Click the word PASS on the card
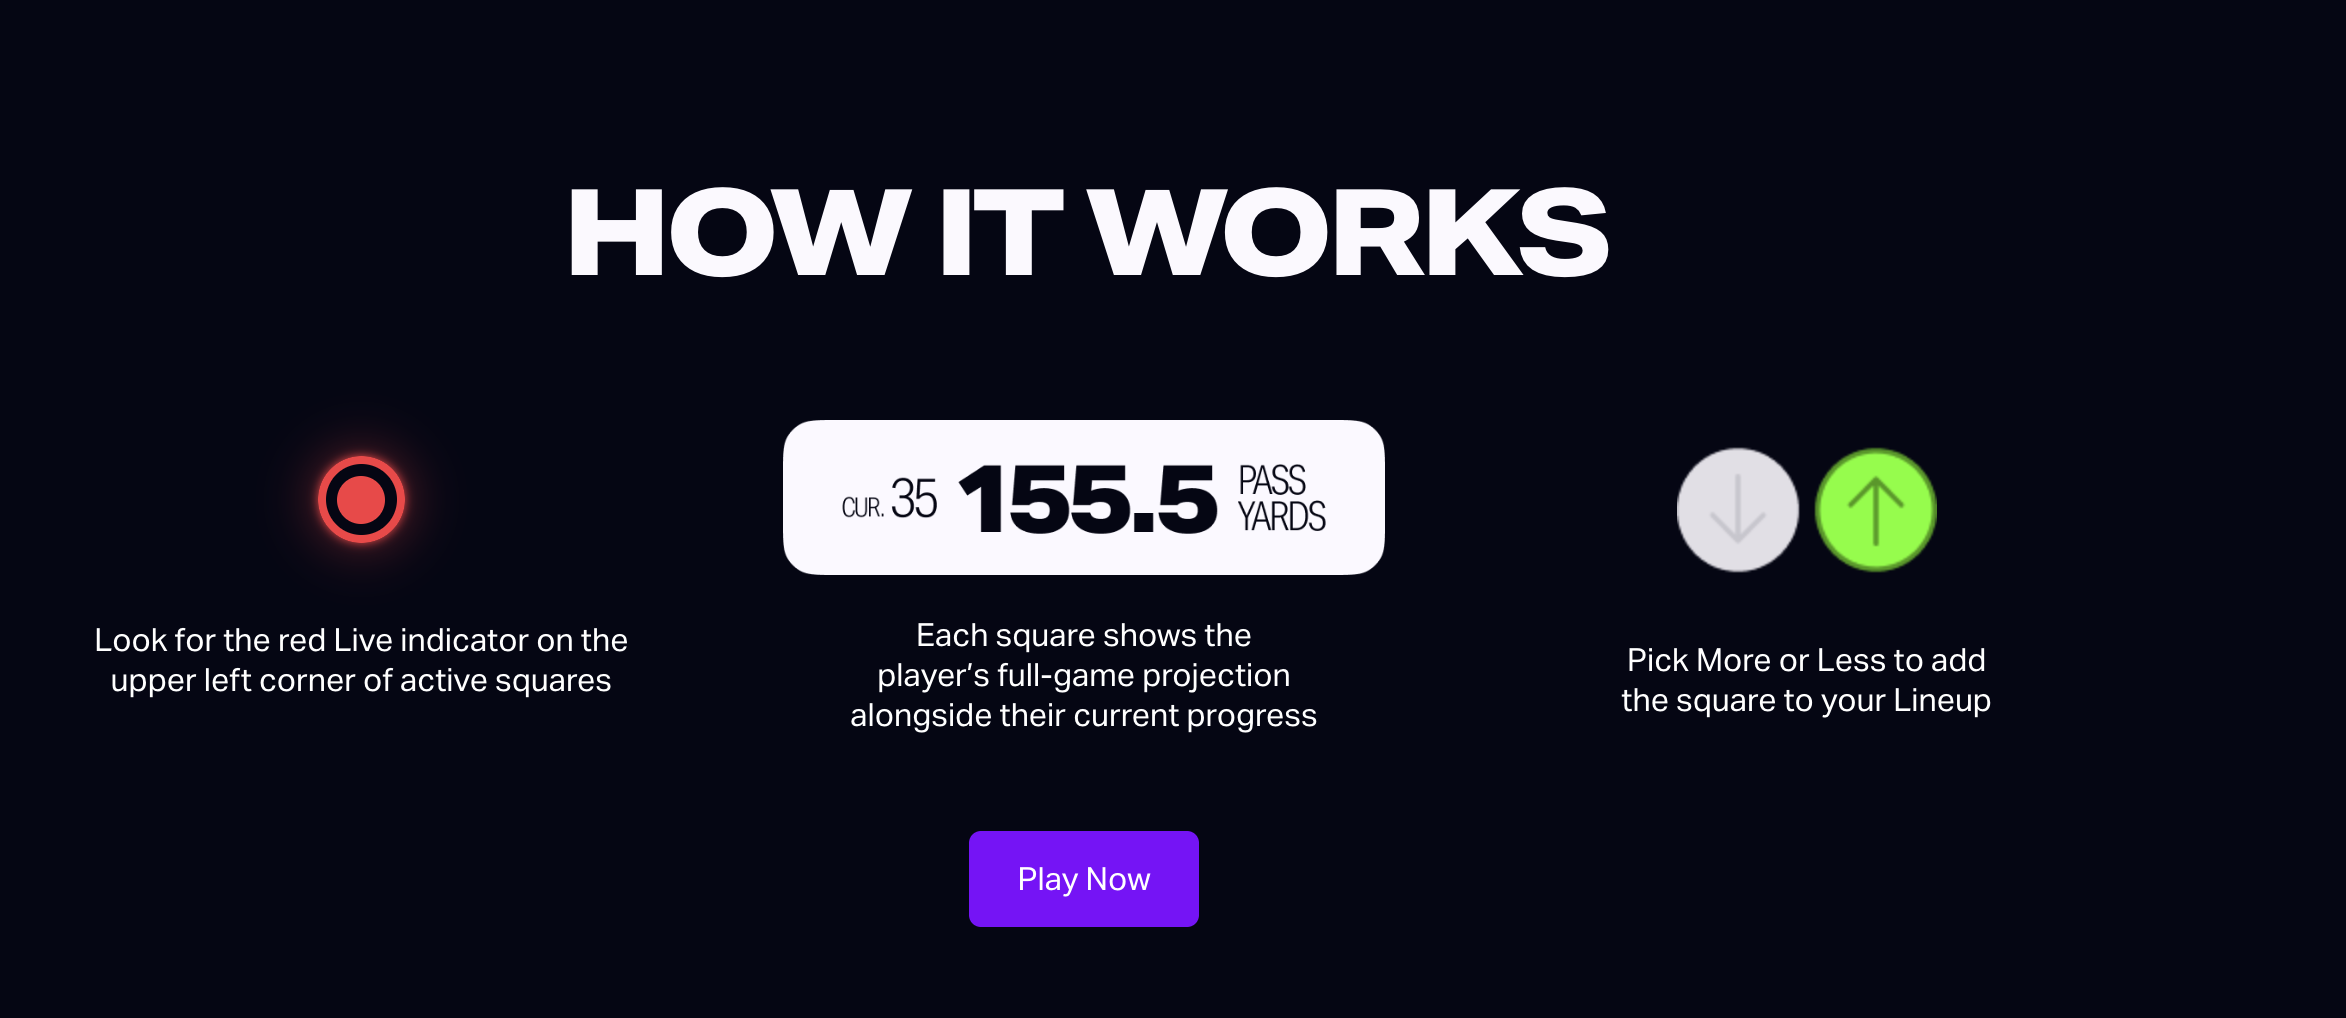This screenshot has width=2346, height=1018. (x=1272, y=480)
